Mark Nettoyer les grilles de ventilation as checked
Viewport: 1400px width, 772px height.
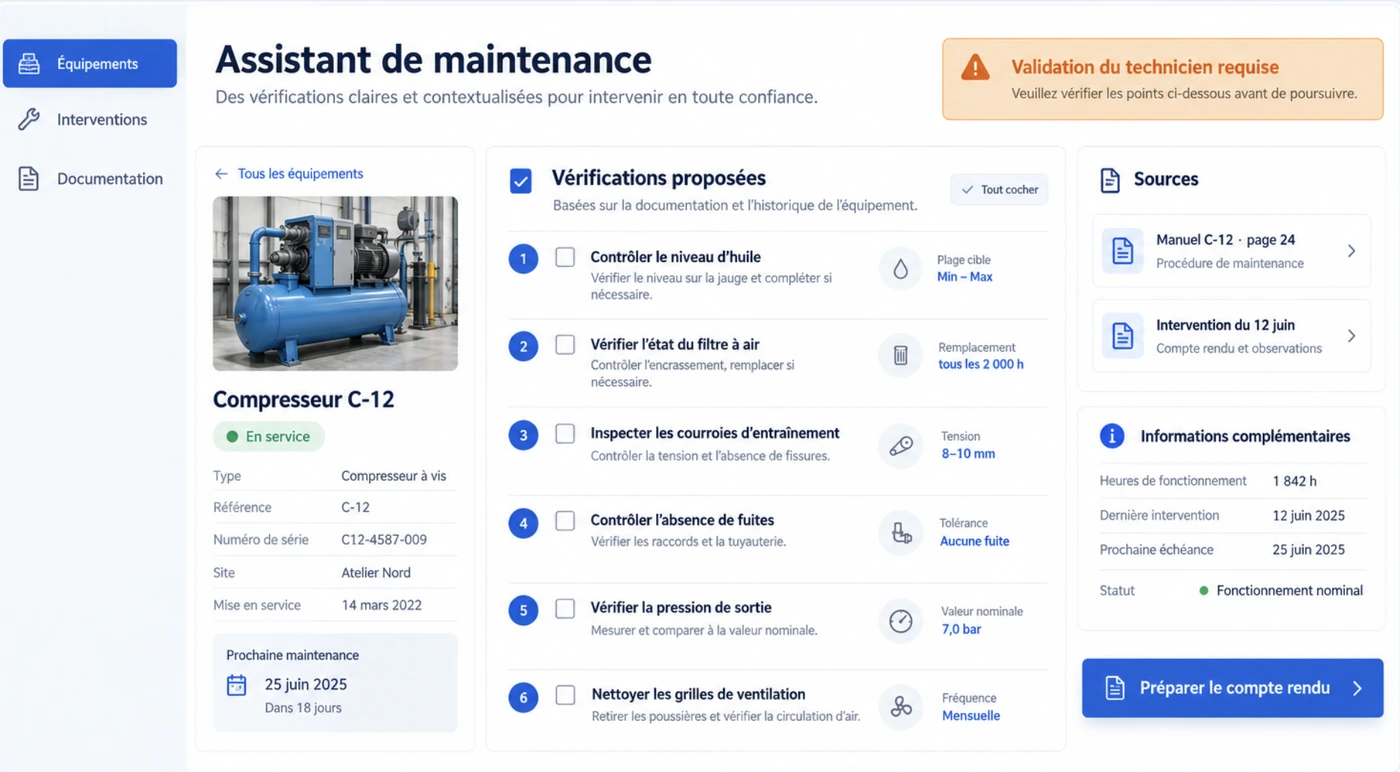coord(565,695)
